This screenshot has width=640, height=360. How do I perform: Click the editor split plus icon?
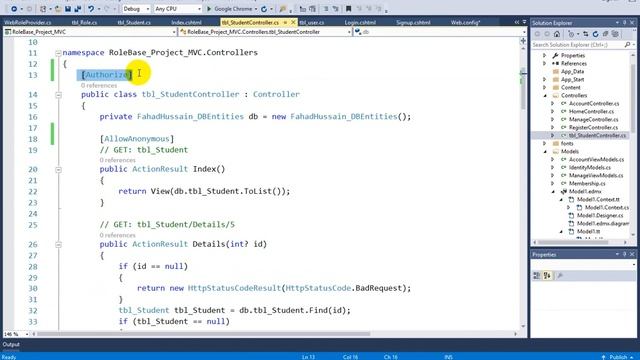(523, 41)
